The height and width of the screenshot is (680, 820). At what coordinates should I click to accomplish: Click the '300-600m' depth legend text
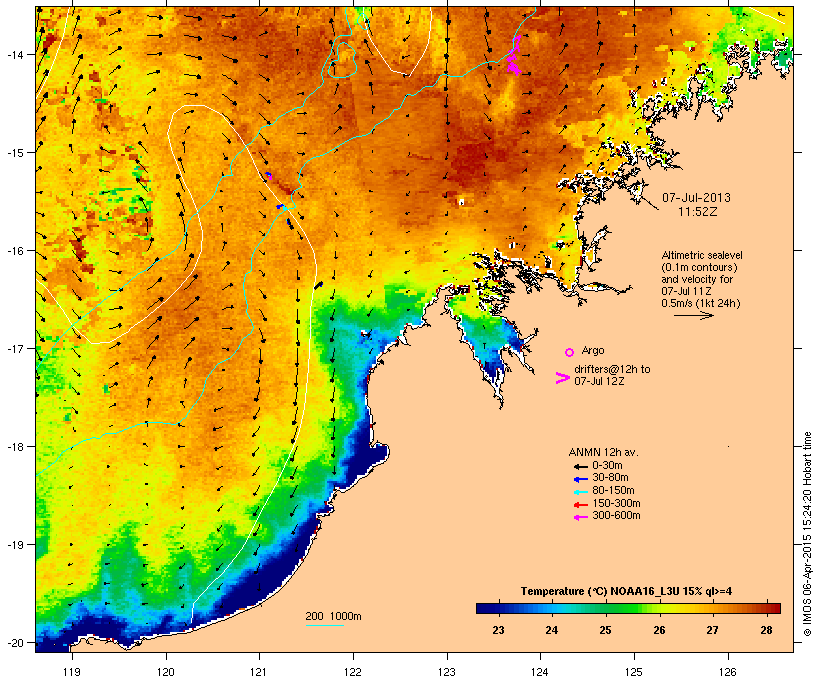(x=616, y=516)
